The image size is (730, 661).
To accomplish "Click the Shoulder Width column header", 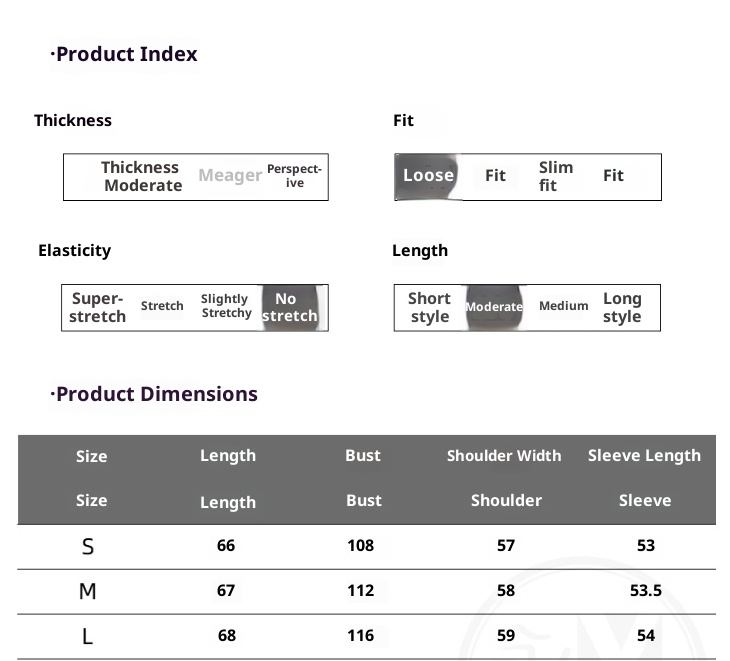I will (x=504, y=456).
